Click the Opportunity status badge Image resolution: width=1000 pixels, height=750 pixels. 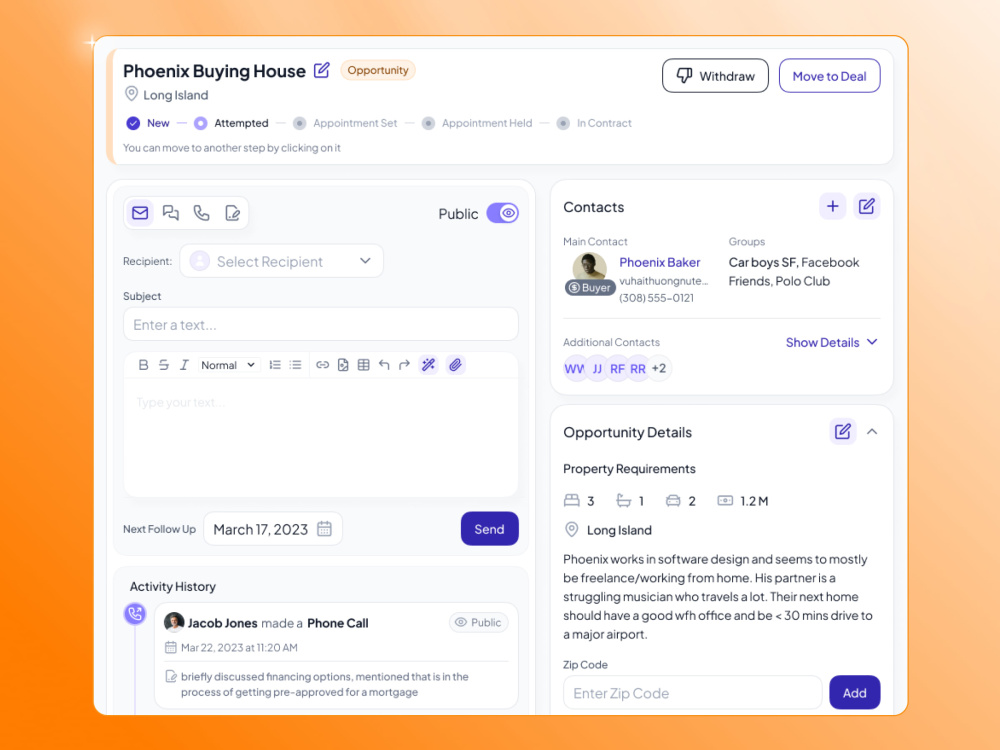point(378,70)
